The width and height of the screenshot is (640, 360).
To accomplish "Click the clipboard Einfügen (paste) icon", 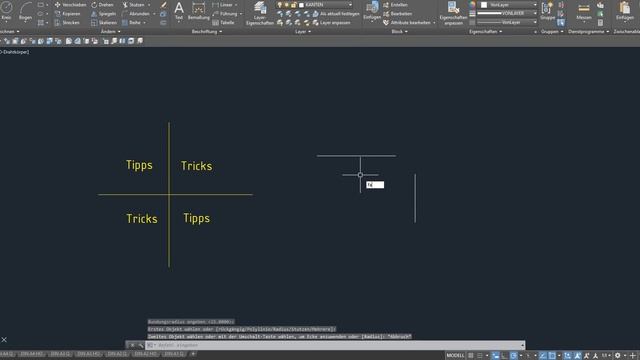I will 625,11.
